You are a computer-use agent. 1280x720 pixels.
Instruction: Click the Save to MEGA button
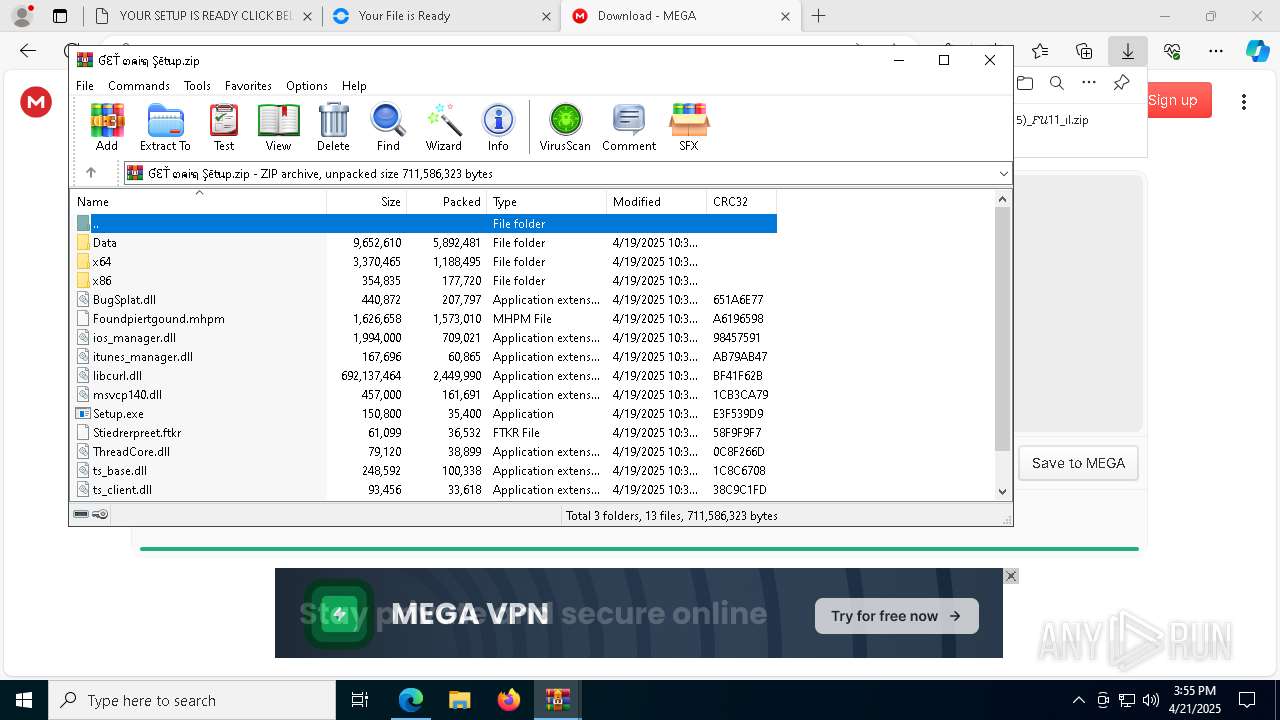click(1078, 463)
